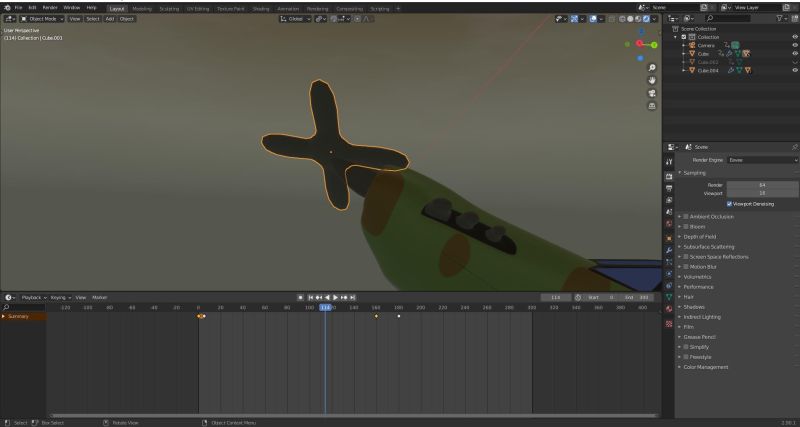Open the View Layer properties tab icon
Image resolution: width=800 pixels, height=427 pixels.
pos(669,200)
